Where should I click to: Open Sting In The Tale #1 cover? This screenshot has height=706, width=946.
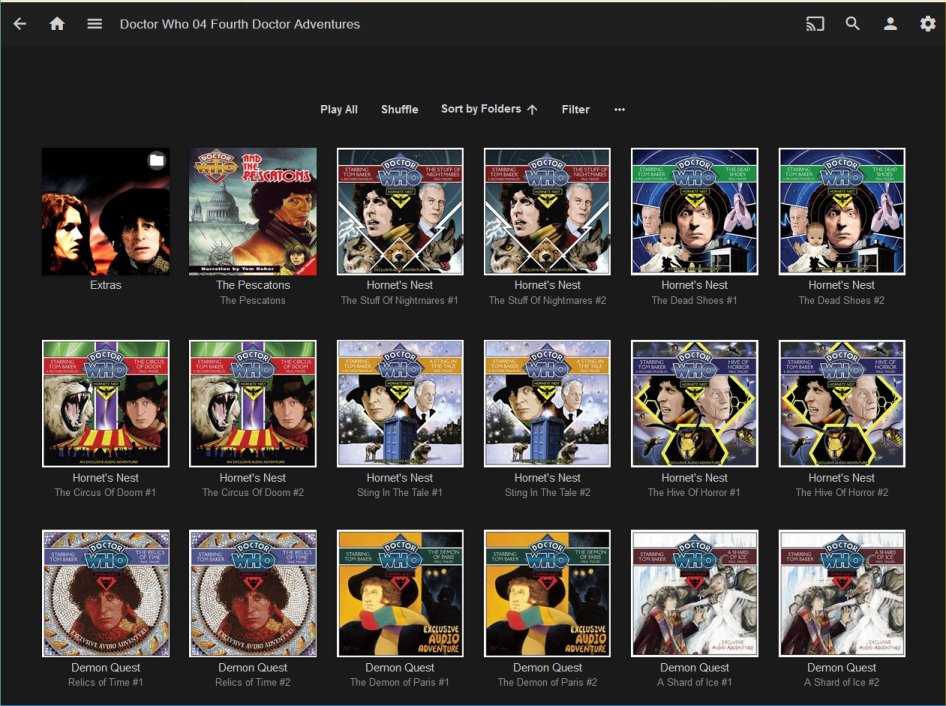pyautogui.click(x=400, y=404)
